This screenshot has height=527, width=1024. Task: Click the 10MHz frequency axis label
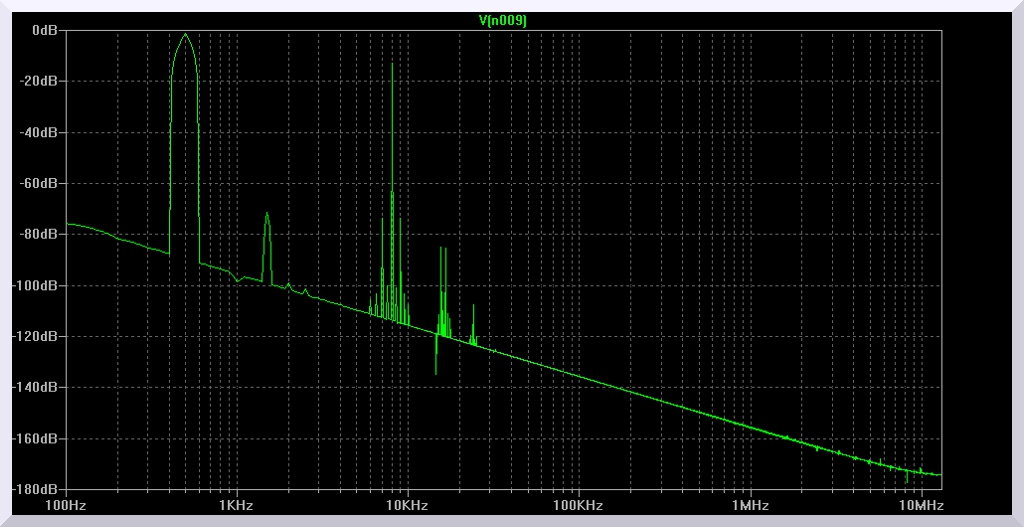[917, 506]
